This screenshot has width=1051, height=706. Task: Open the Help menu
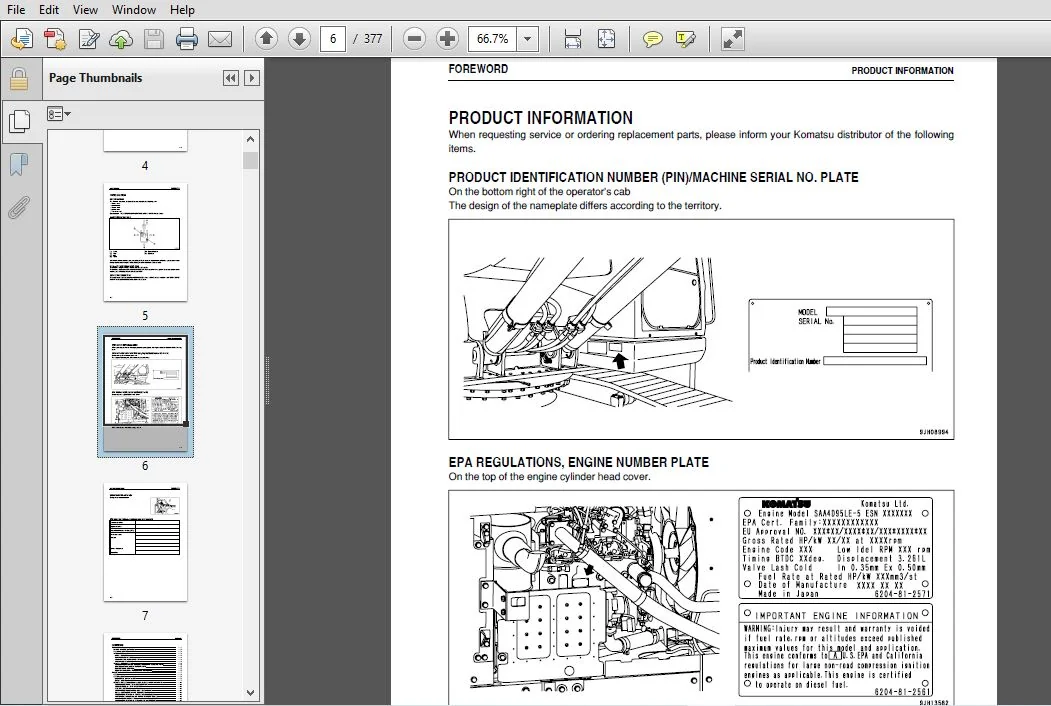[x=182, y=9]
